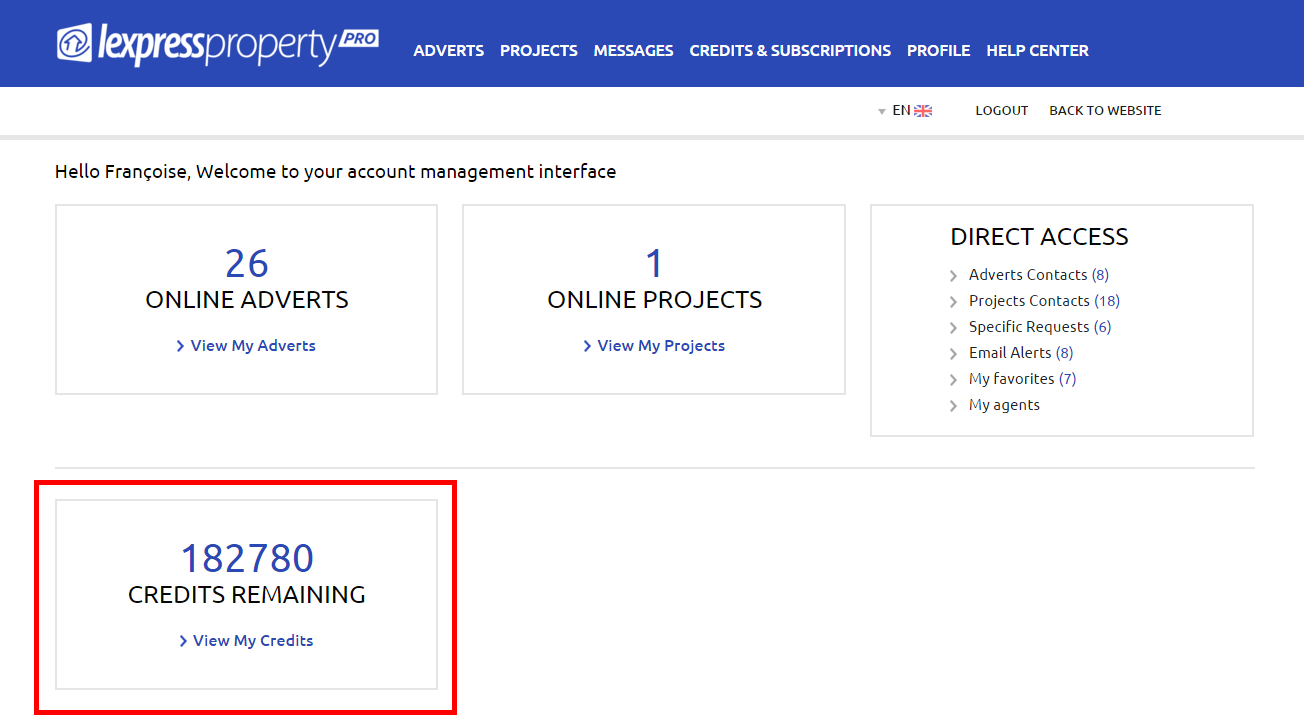This screenshot has height=727, width=1304.
Task: Open the Profile menu item
Action: [939, 50]
